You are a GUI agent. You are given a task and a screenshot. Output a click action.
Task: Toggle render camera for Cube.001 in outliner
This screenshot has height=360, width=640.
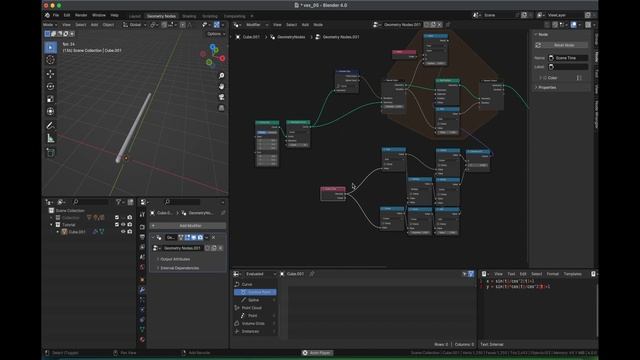click(130, 231)
